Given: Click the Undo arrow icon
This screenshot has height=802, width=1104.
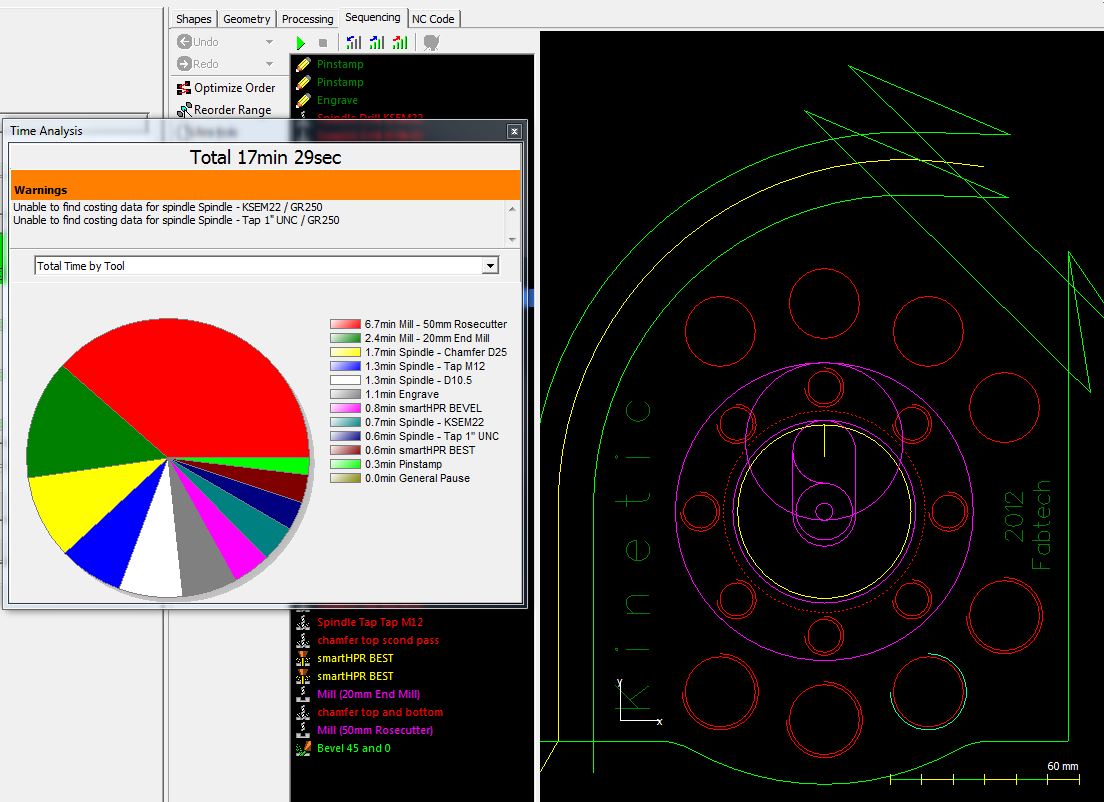Looking at the screenshot, I should (x=184, y=42).
